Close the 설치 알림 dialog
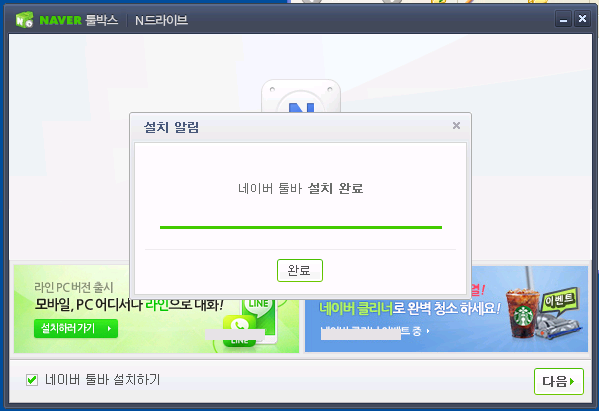This screenshot has width=599, height=411. tap(456, 126)
